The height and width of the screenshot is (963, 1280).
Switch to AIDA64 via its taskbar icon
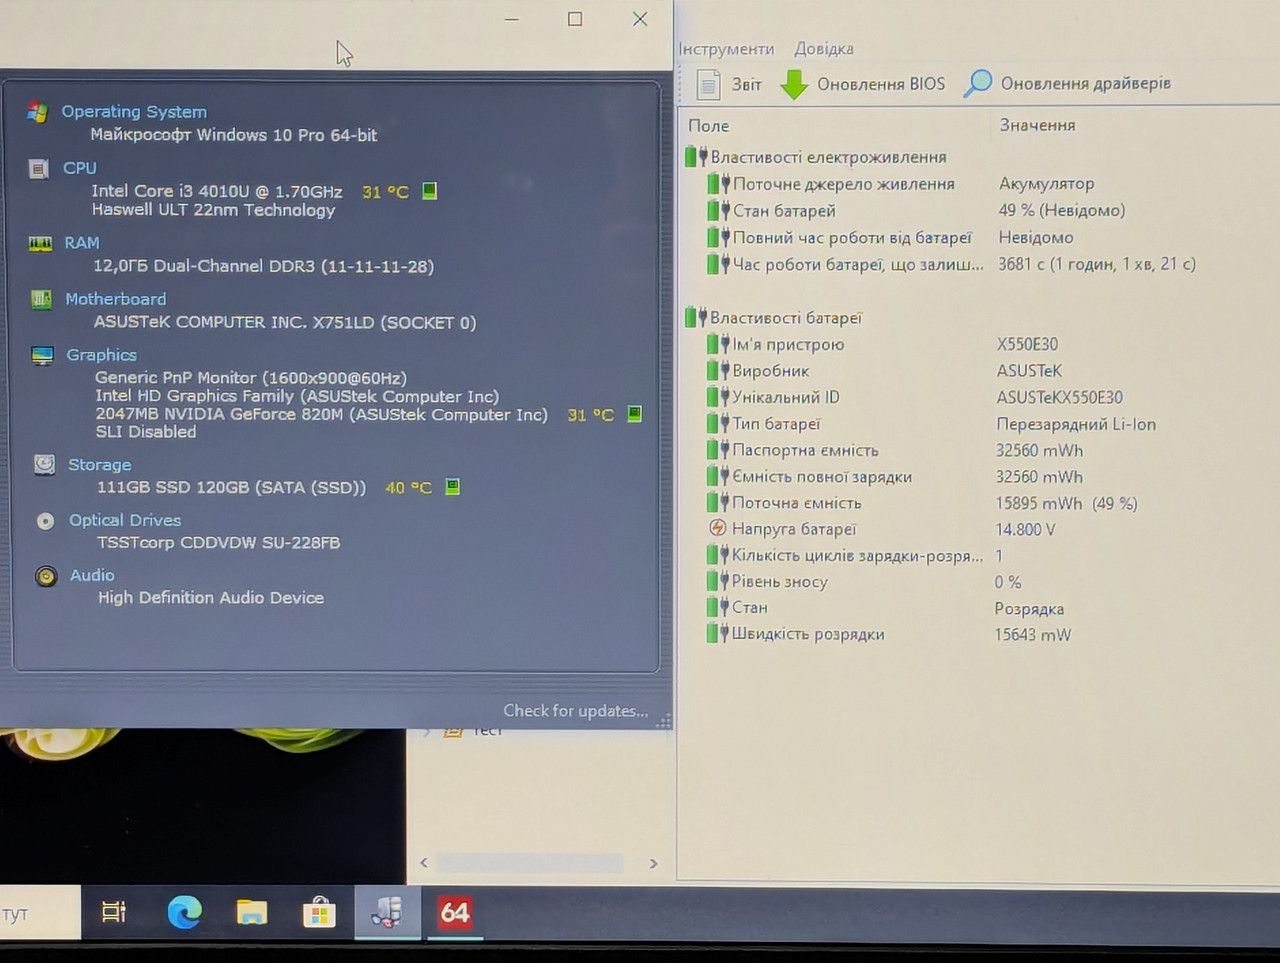coord(455,911)
